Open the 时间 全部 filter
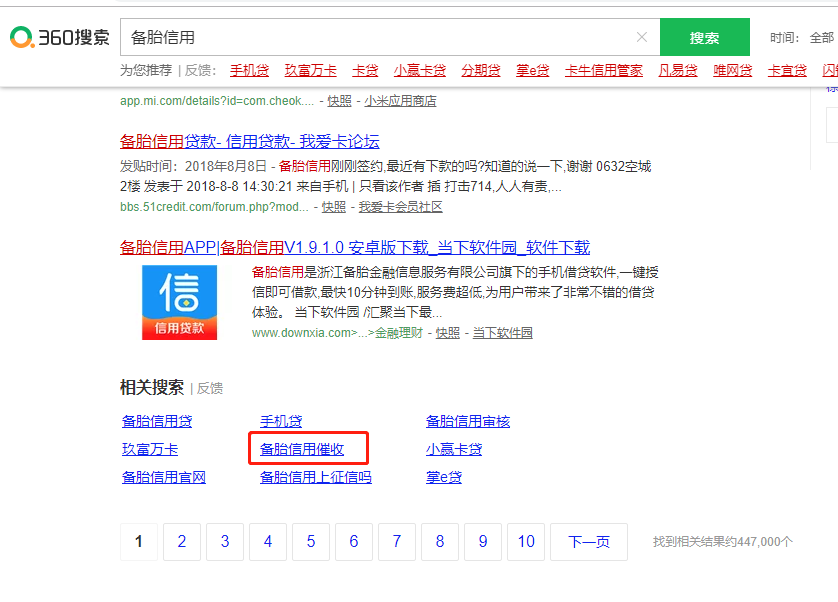This screenshot has width=838, height=602. point(802,37)
